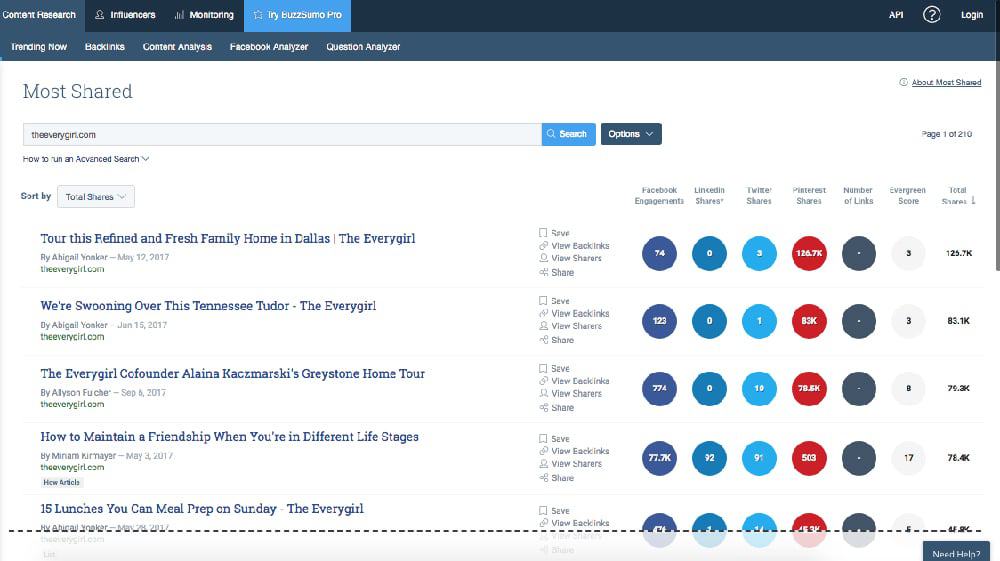Click number of links circle for Greystone Home Tour
Image resolution: width=1000 pixels, height=561 pixels.
click(x=858, y=388)
